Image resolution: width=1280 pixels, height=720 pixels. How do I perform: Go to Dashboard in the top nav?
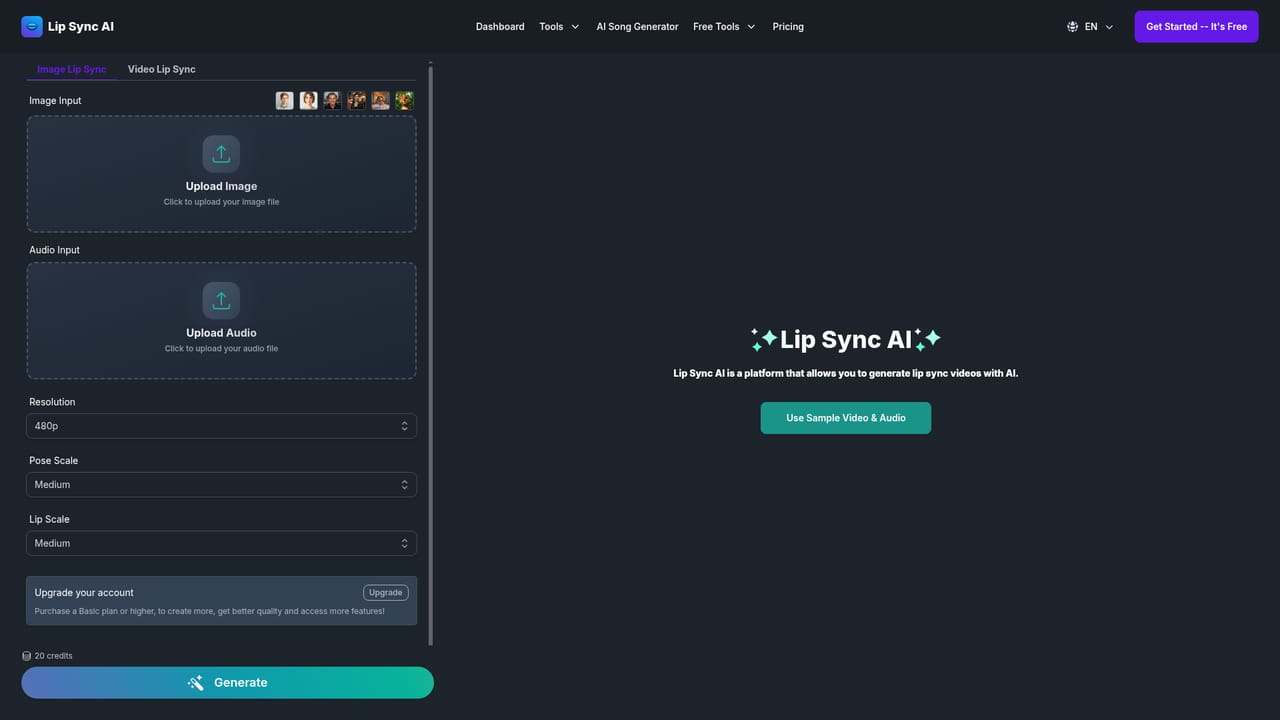pyautogui.click(x=500, y=27)
